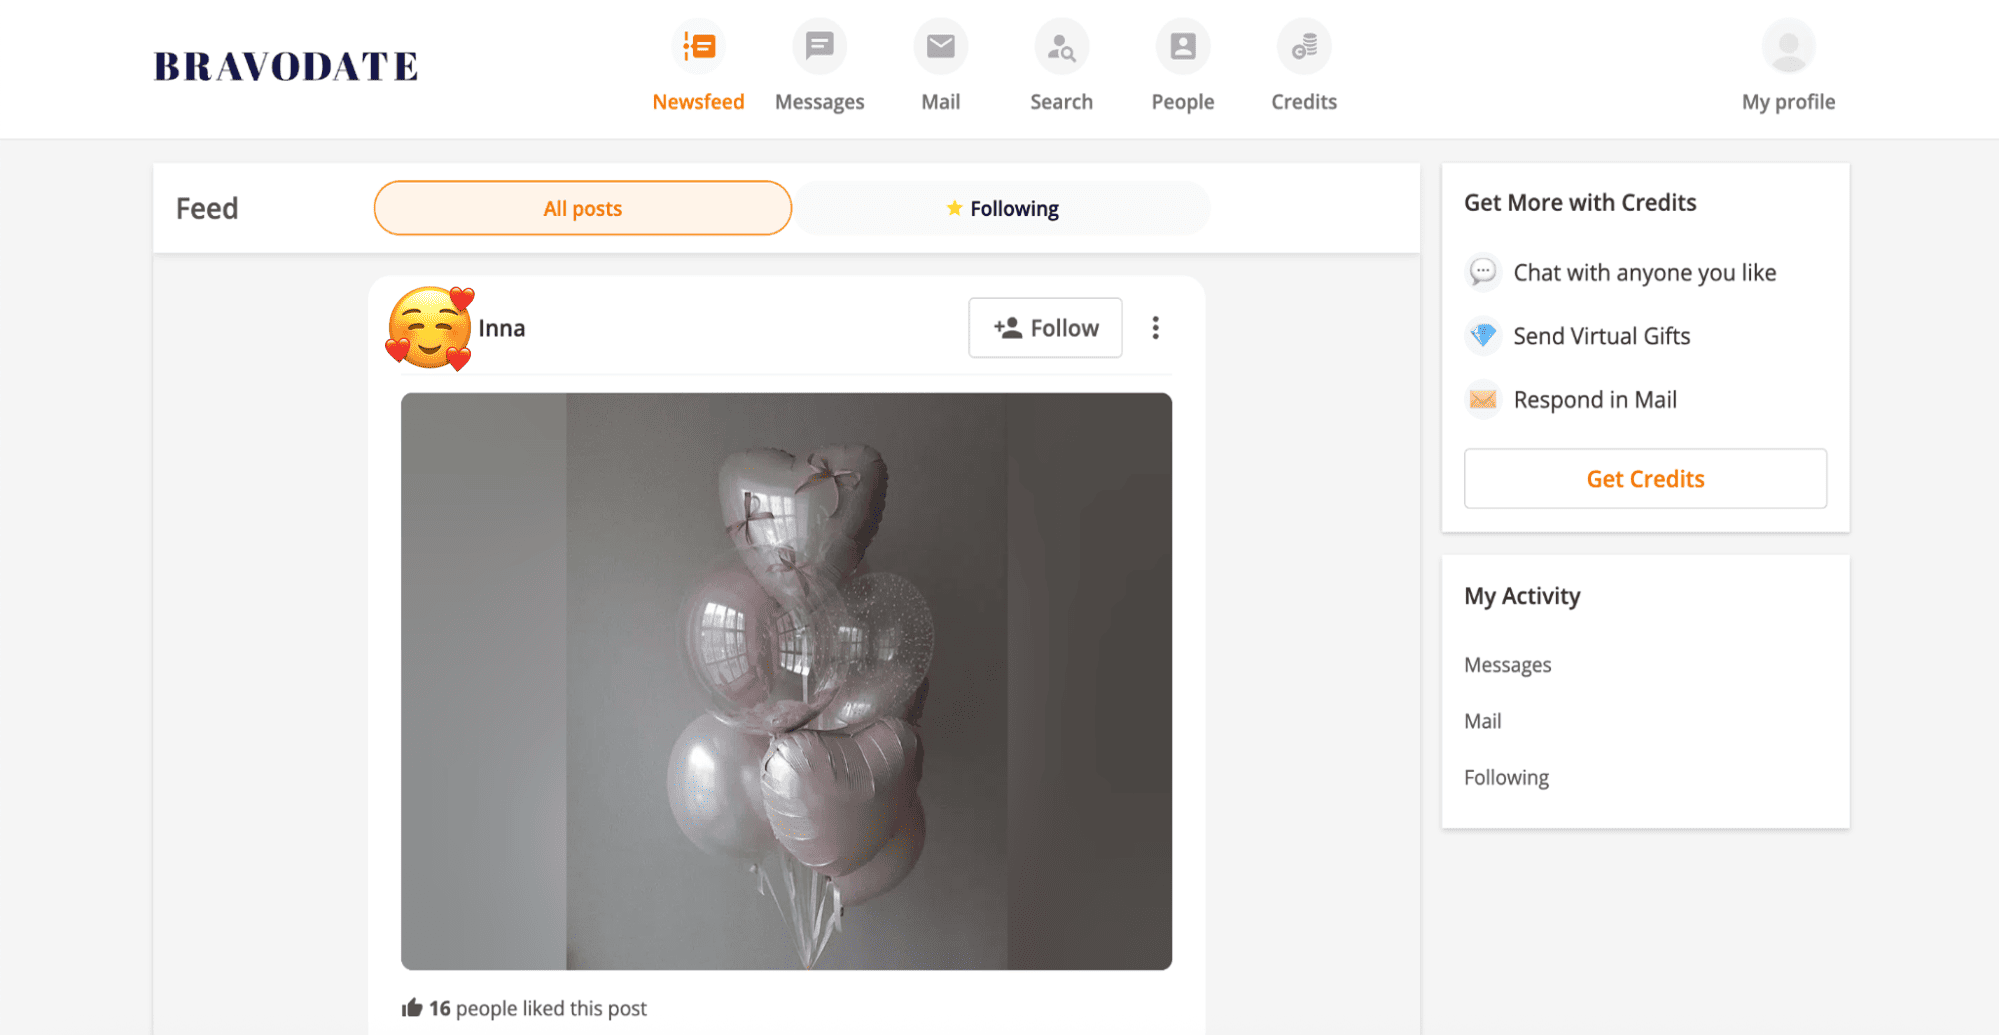Open Following under My Activity
The image size is (1999, 1035).
[1506, 777]
